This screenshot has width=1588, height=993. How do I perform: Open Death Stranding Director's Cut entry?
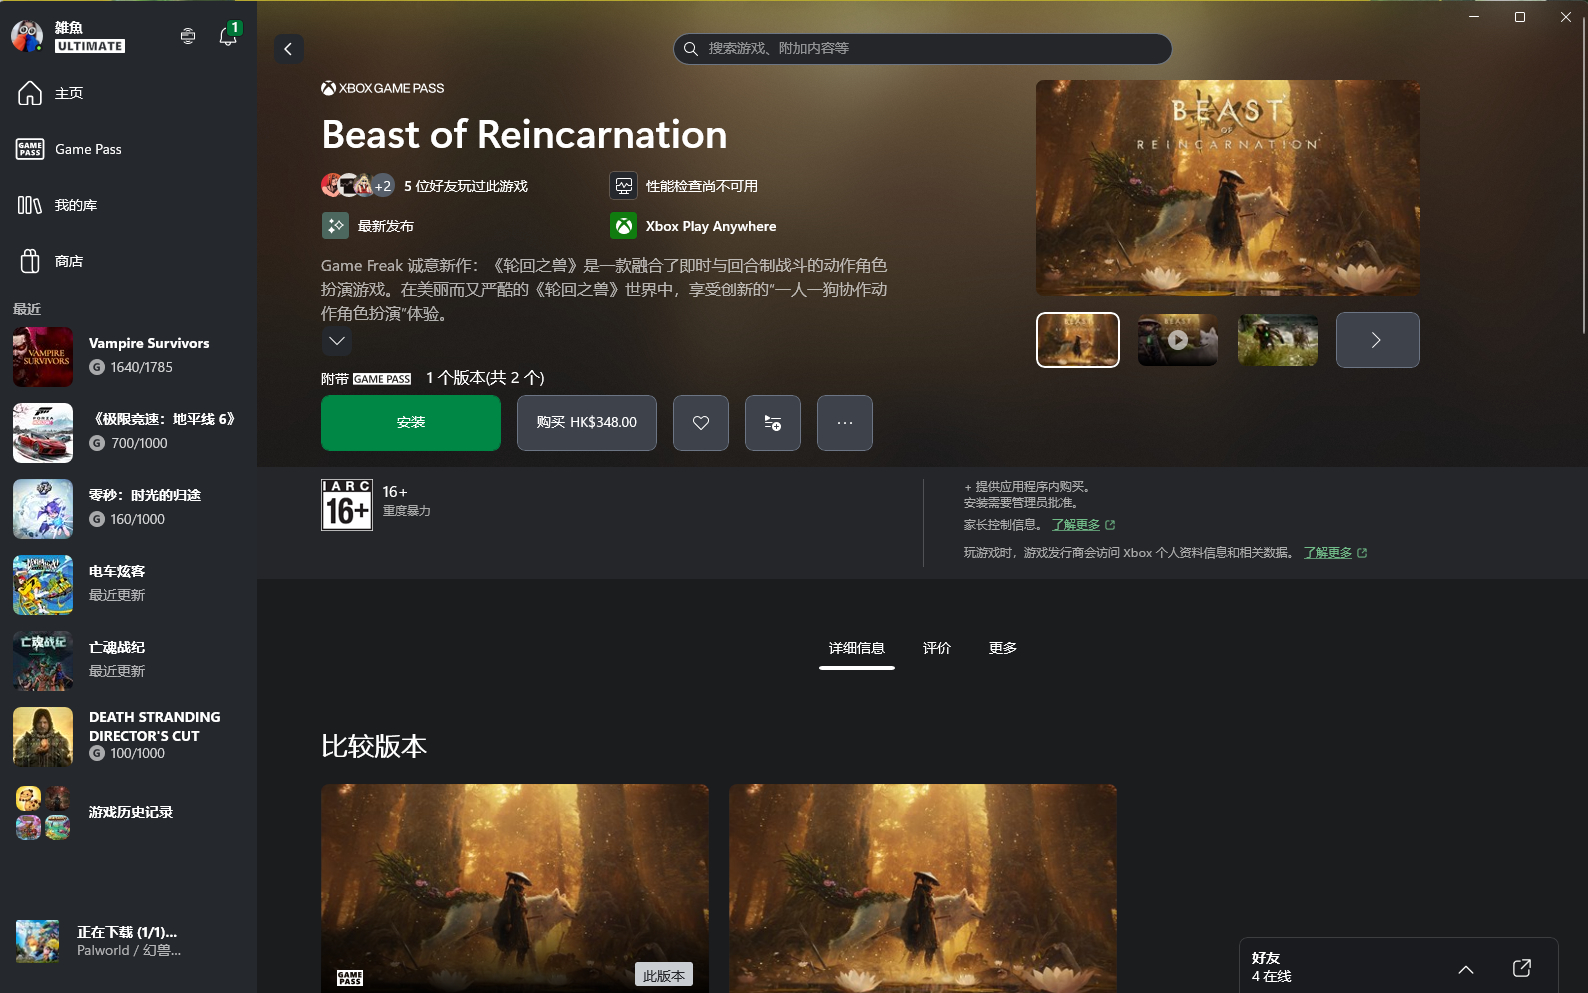(128, 736)
